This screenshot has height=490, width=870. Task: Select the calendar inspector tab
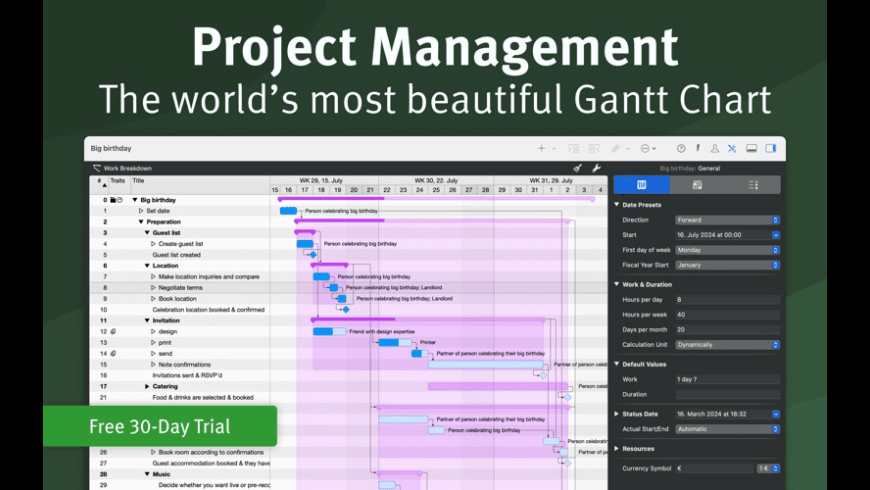(697, 185)
